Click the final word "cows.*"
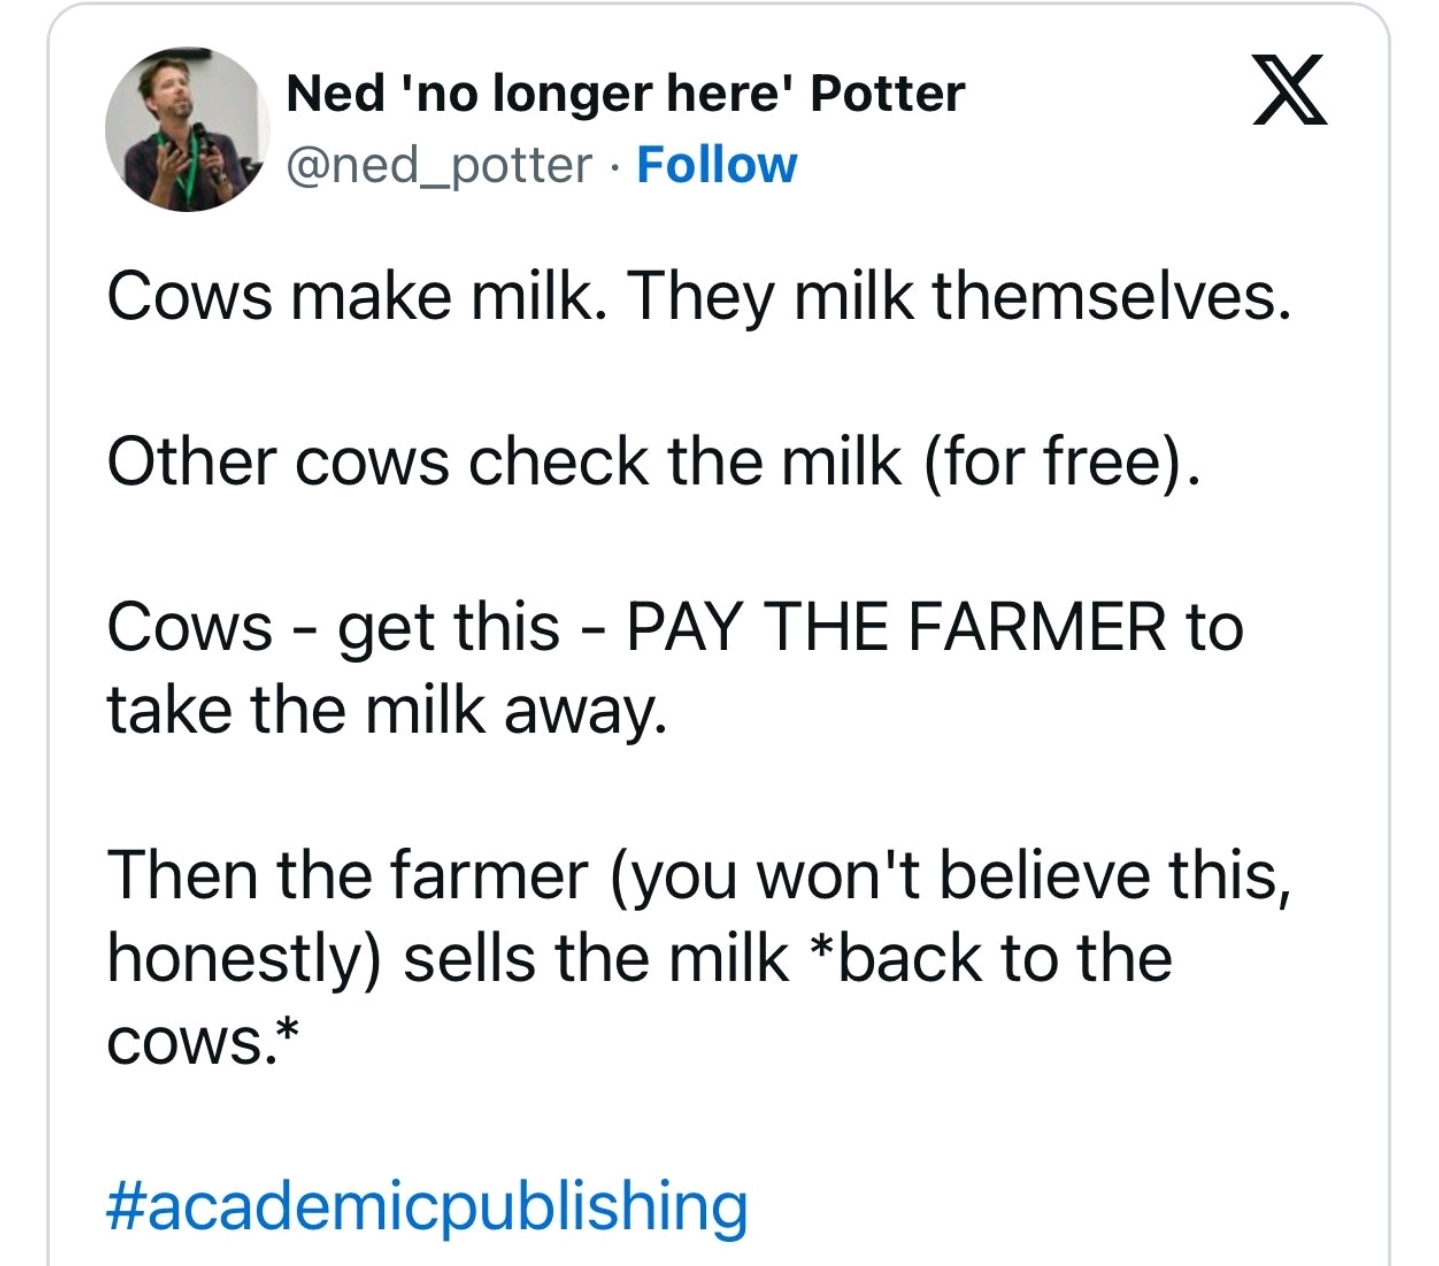The width and height of the screenshot is (1439, 1266). coord(203,1041)
